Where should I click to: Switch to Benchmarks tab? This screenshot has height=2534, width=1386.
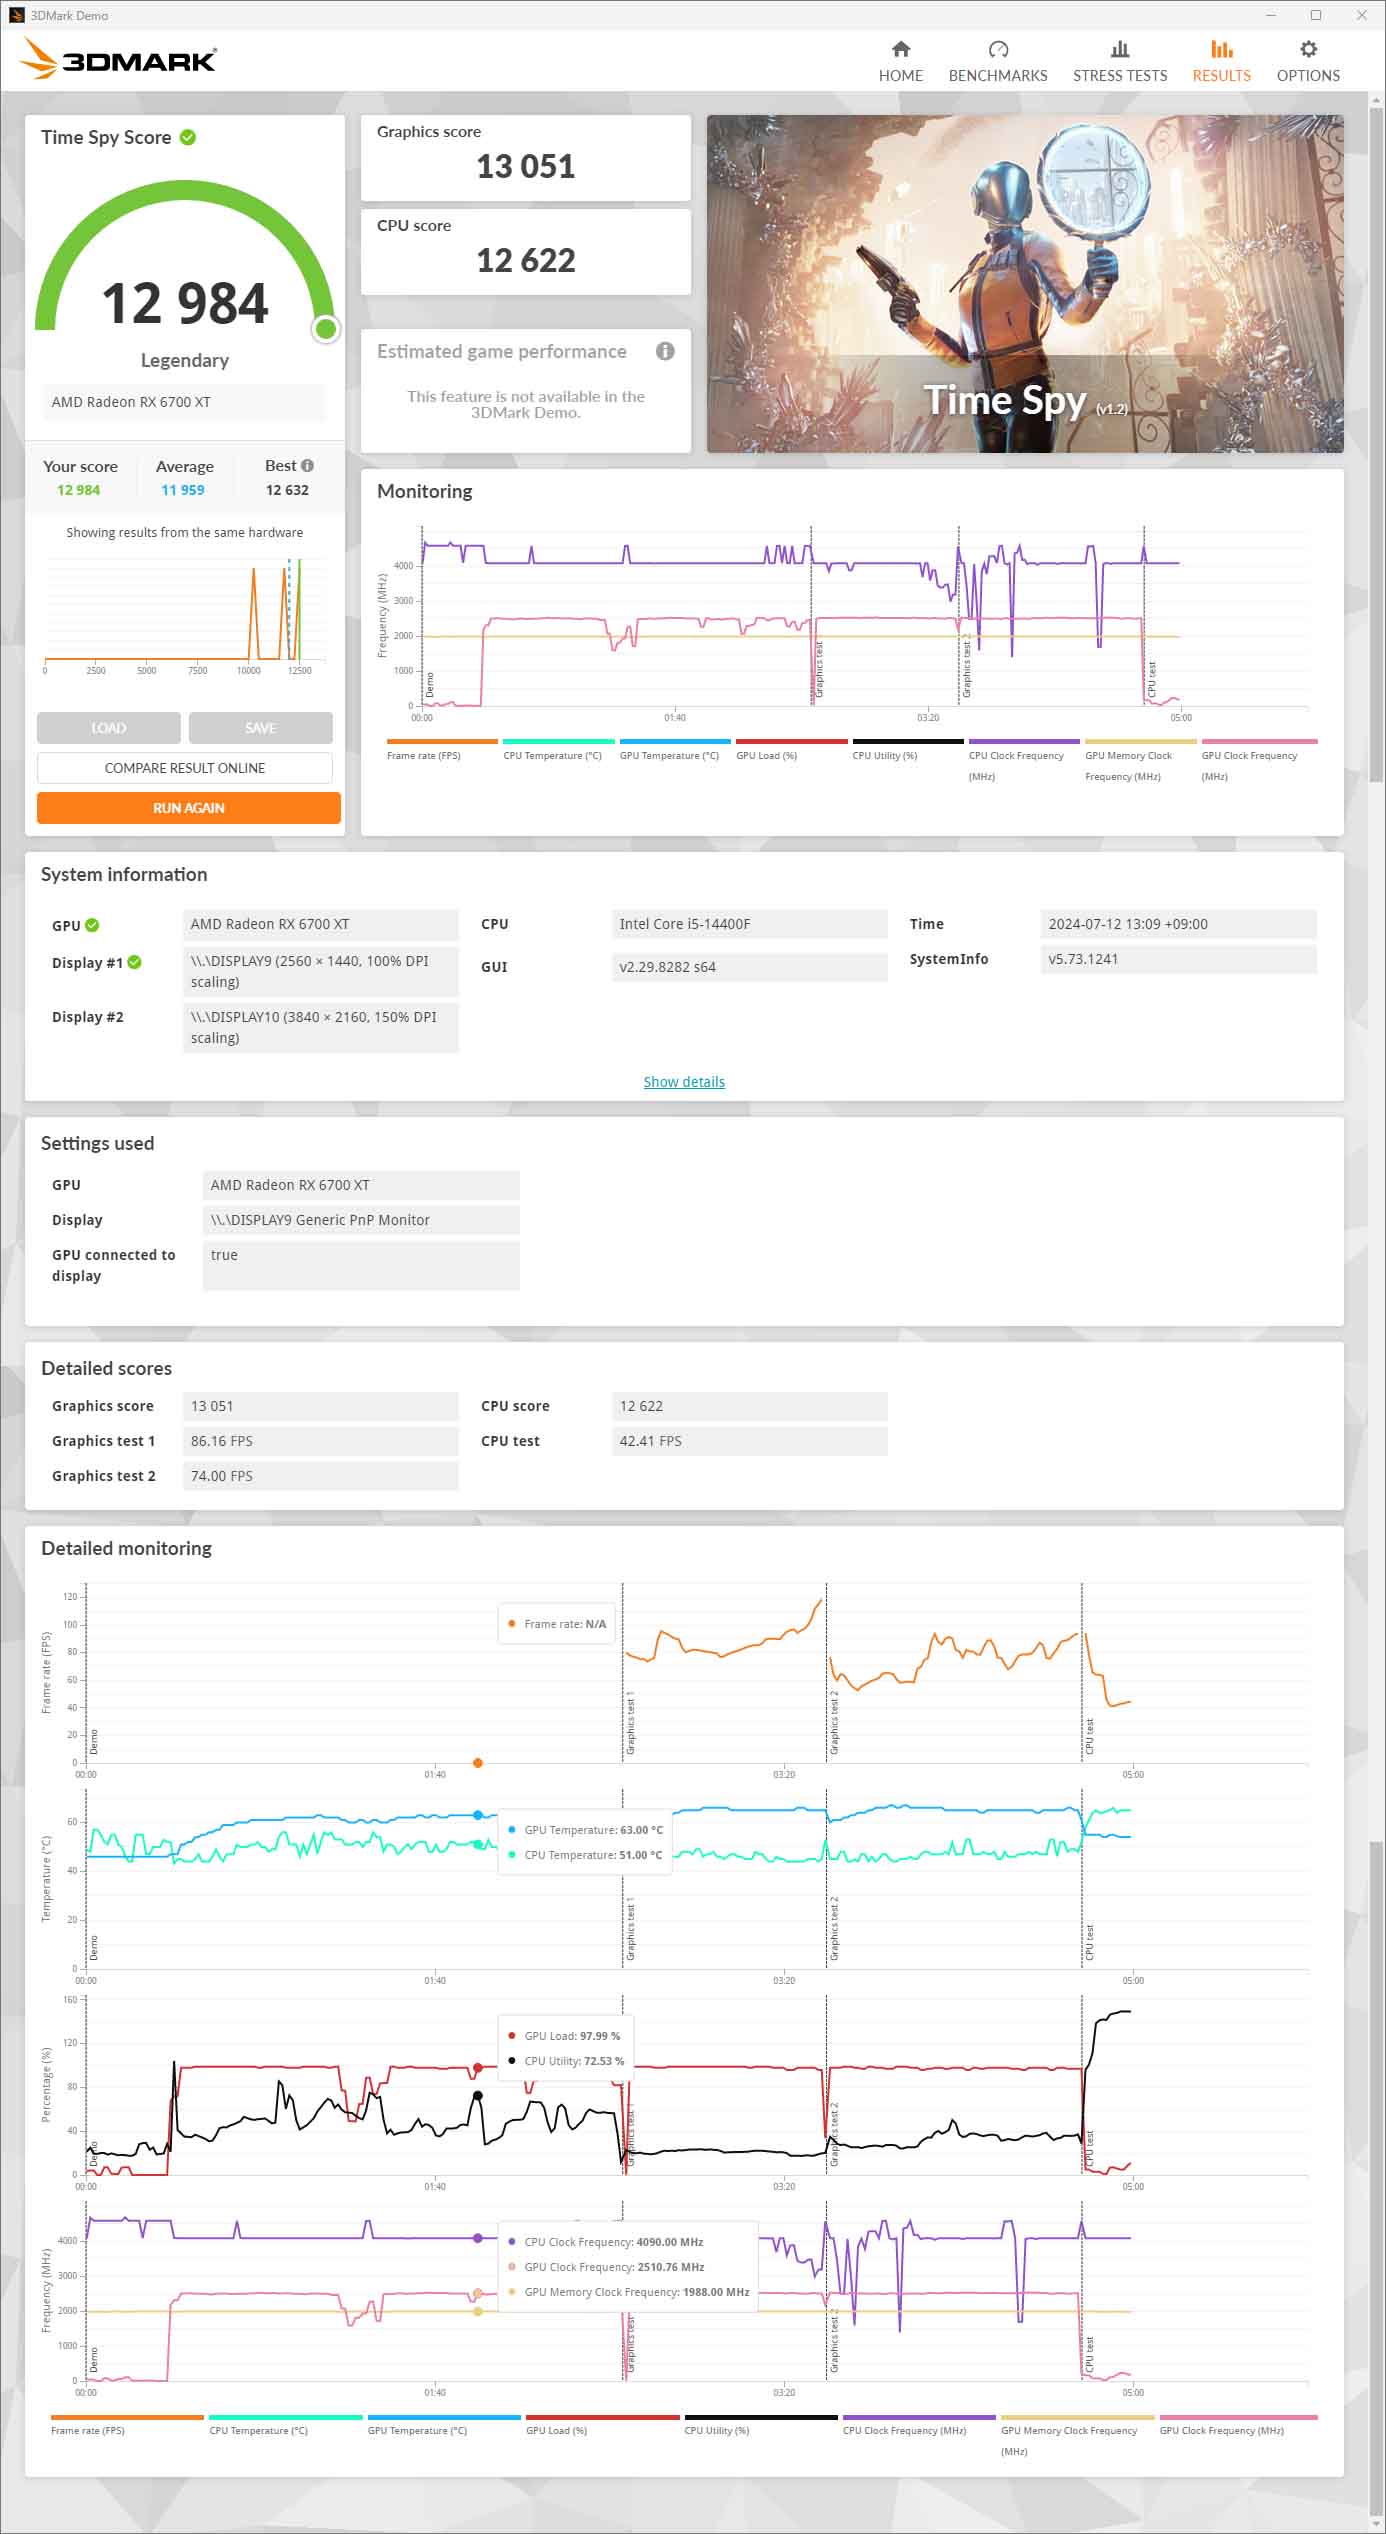tap(997, 62)
